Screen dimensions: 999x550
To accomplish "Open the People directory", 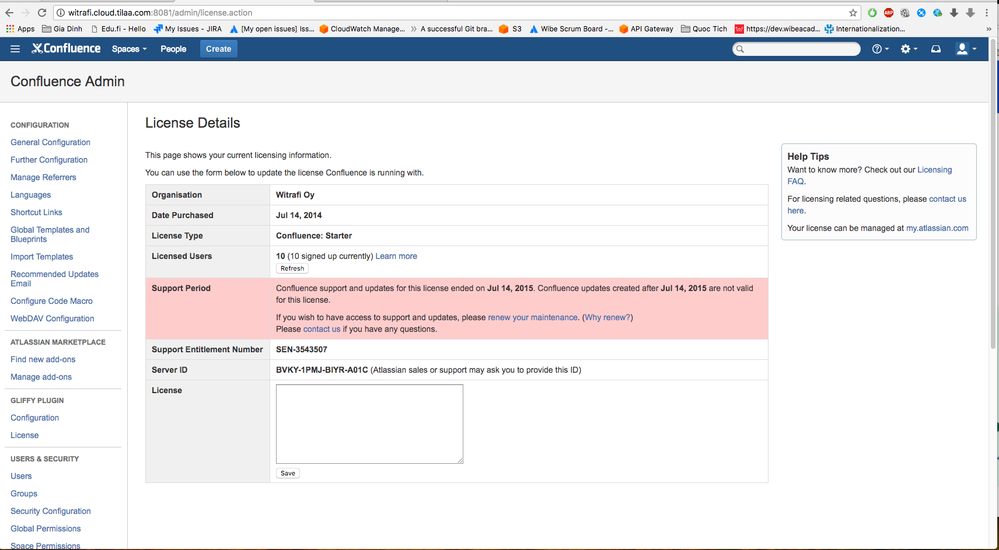I will point(173,49).
